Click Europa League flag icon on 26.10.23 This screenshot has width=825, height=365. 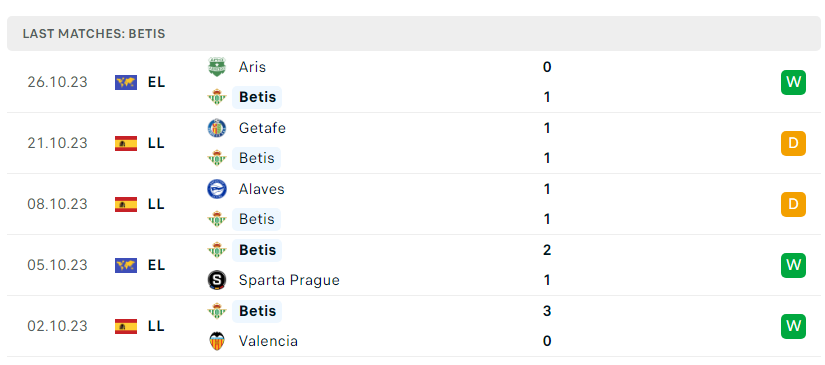coord(126,83)
